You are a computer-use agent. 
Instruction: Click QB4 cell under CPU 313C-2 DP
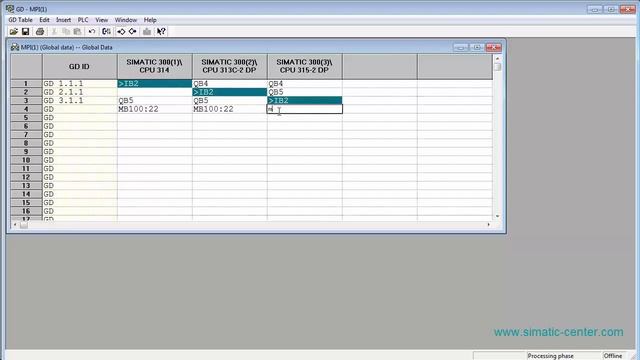(230, 84)
